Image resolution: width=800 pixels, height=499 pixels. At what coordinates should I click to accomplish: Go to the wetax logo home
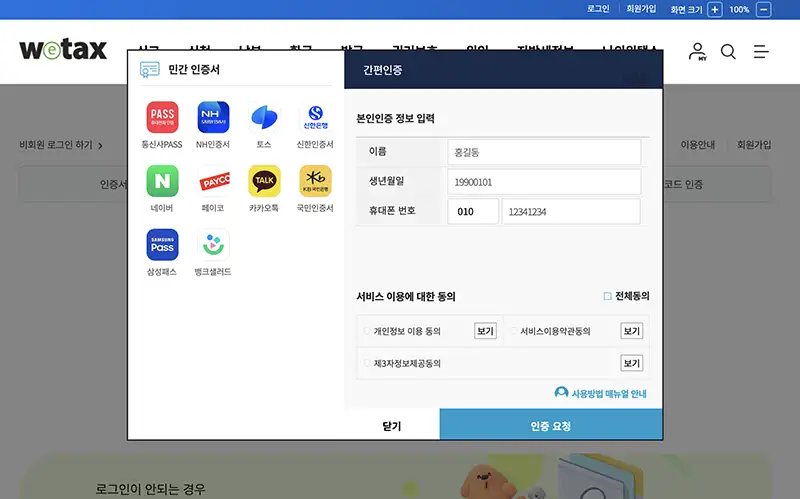tap(63, 49)
